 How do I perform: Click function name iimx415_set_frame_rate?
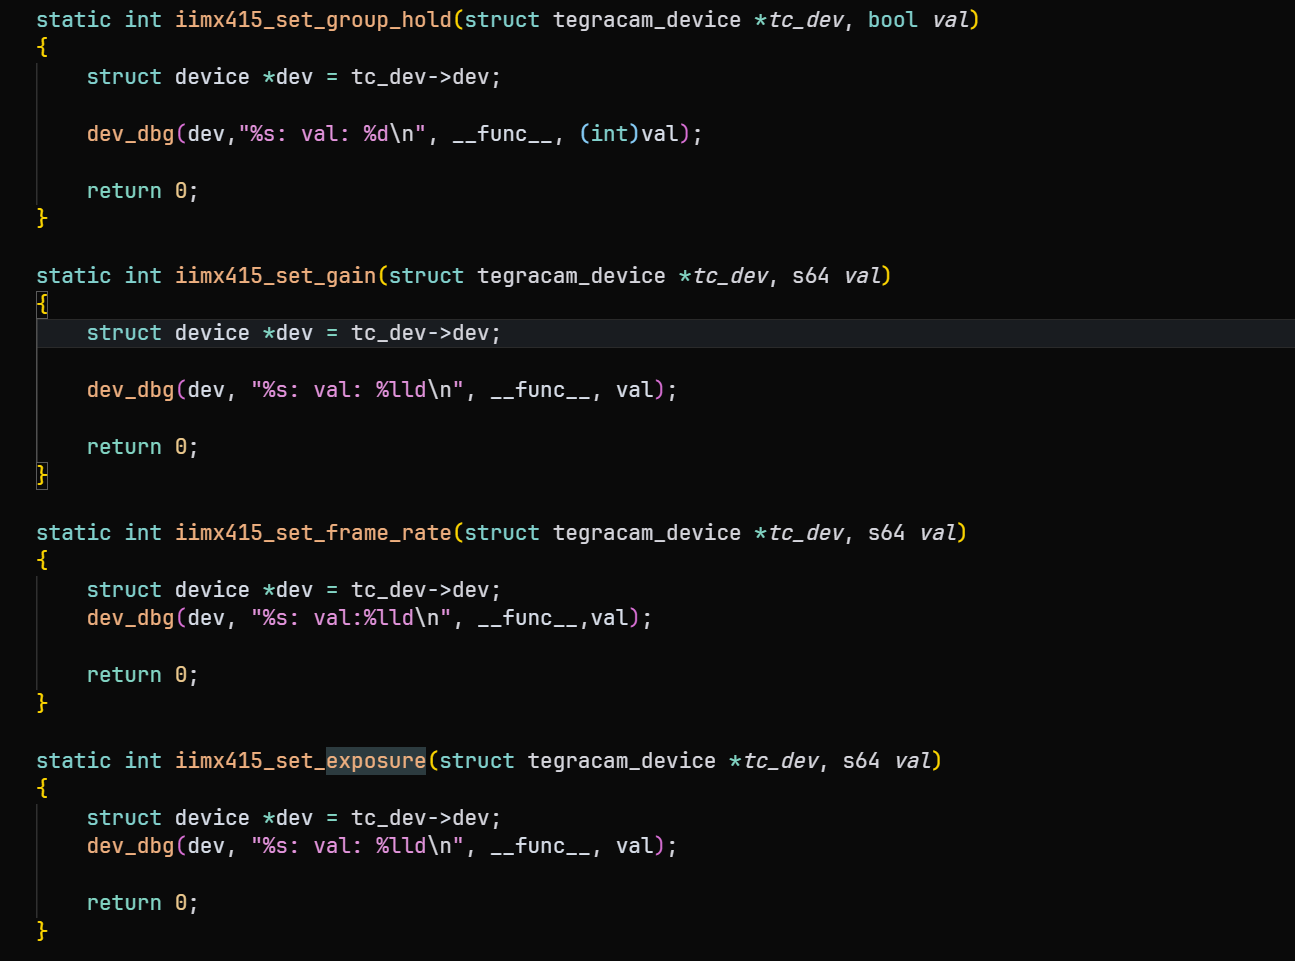pyautogui.click(x=313, y=533)
